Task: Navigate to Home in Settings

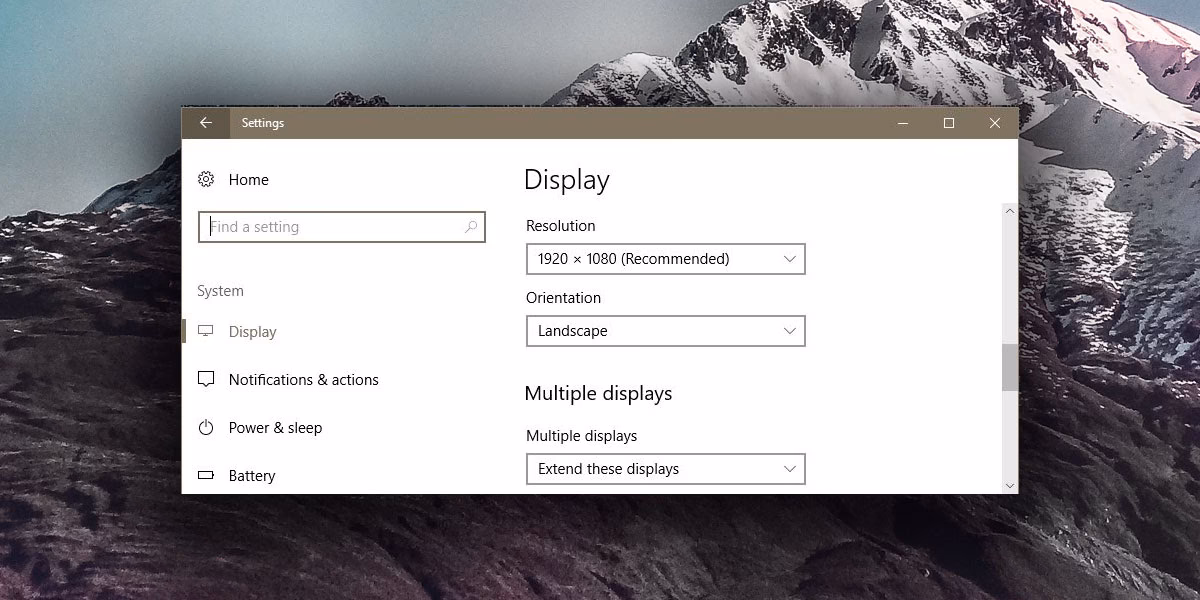Action: pos(248,179)
